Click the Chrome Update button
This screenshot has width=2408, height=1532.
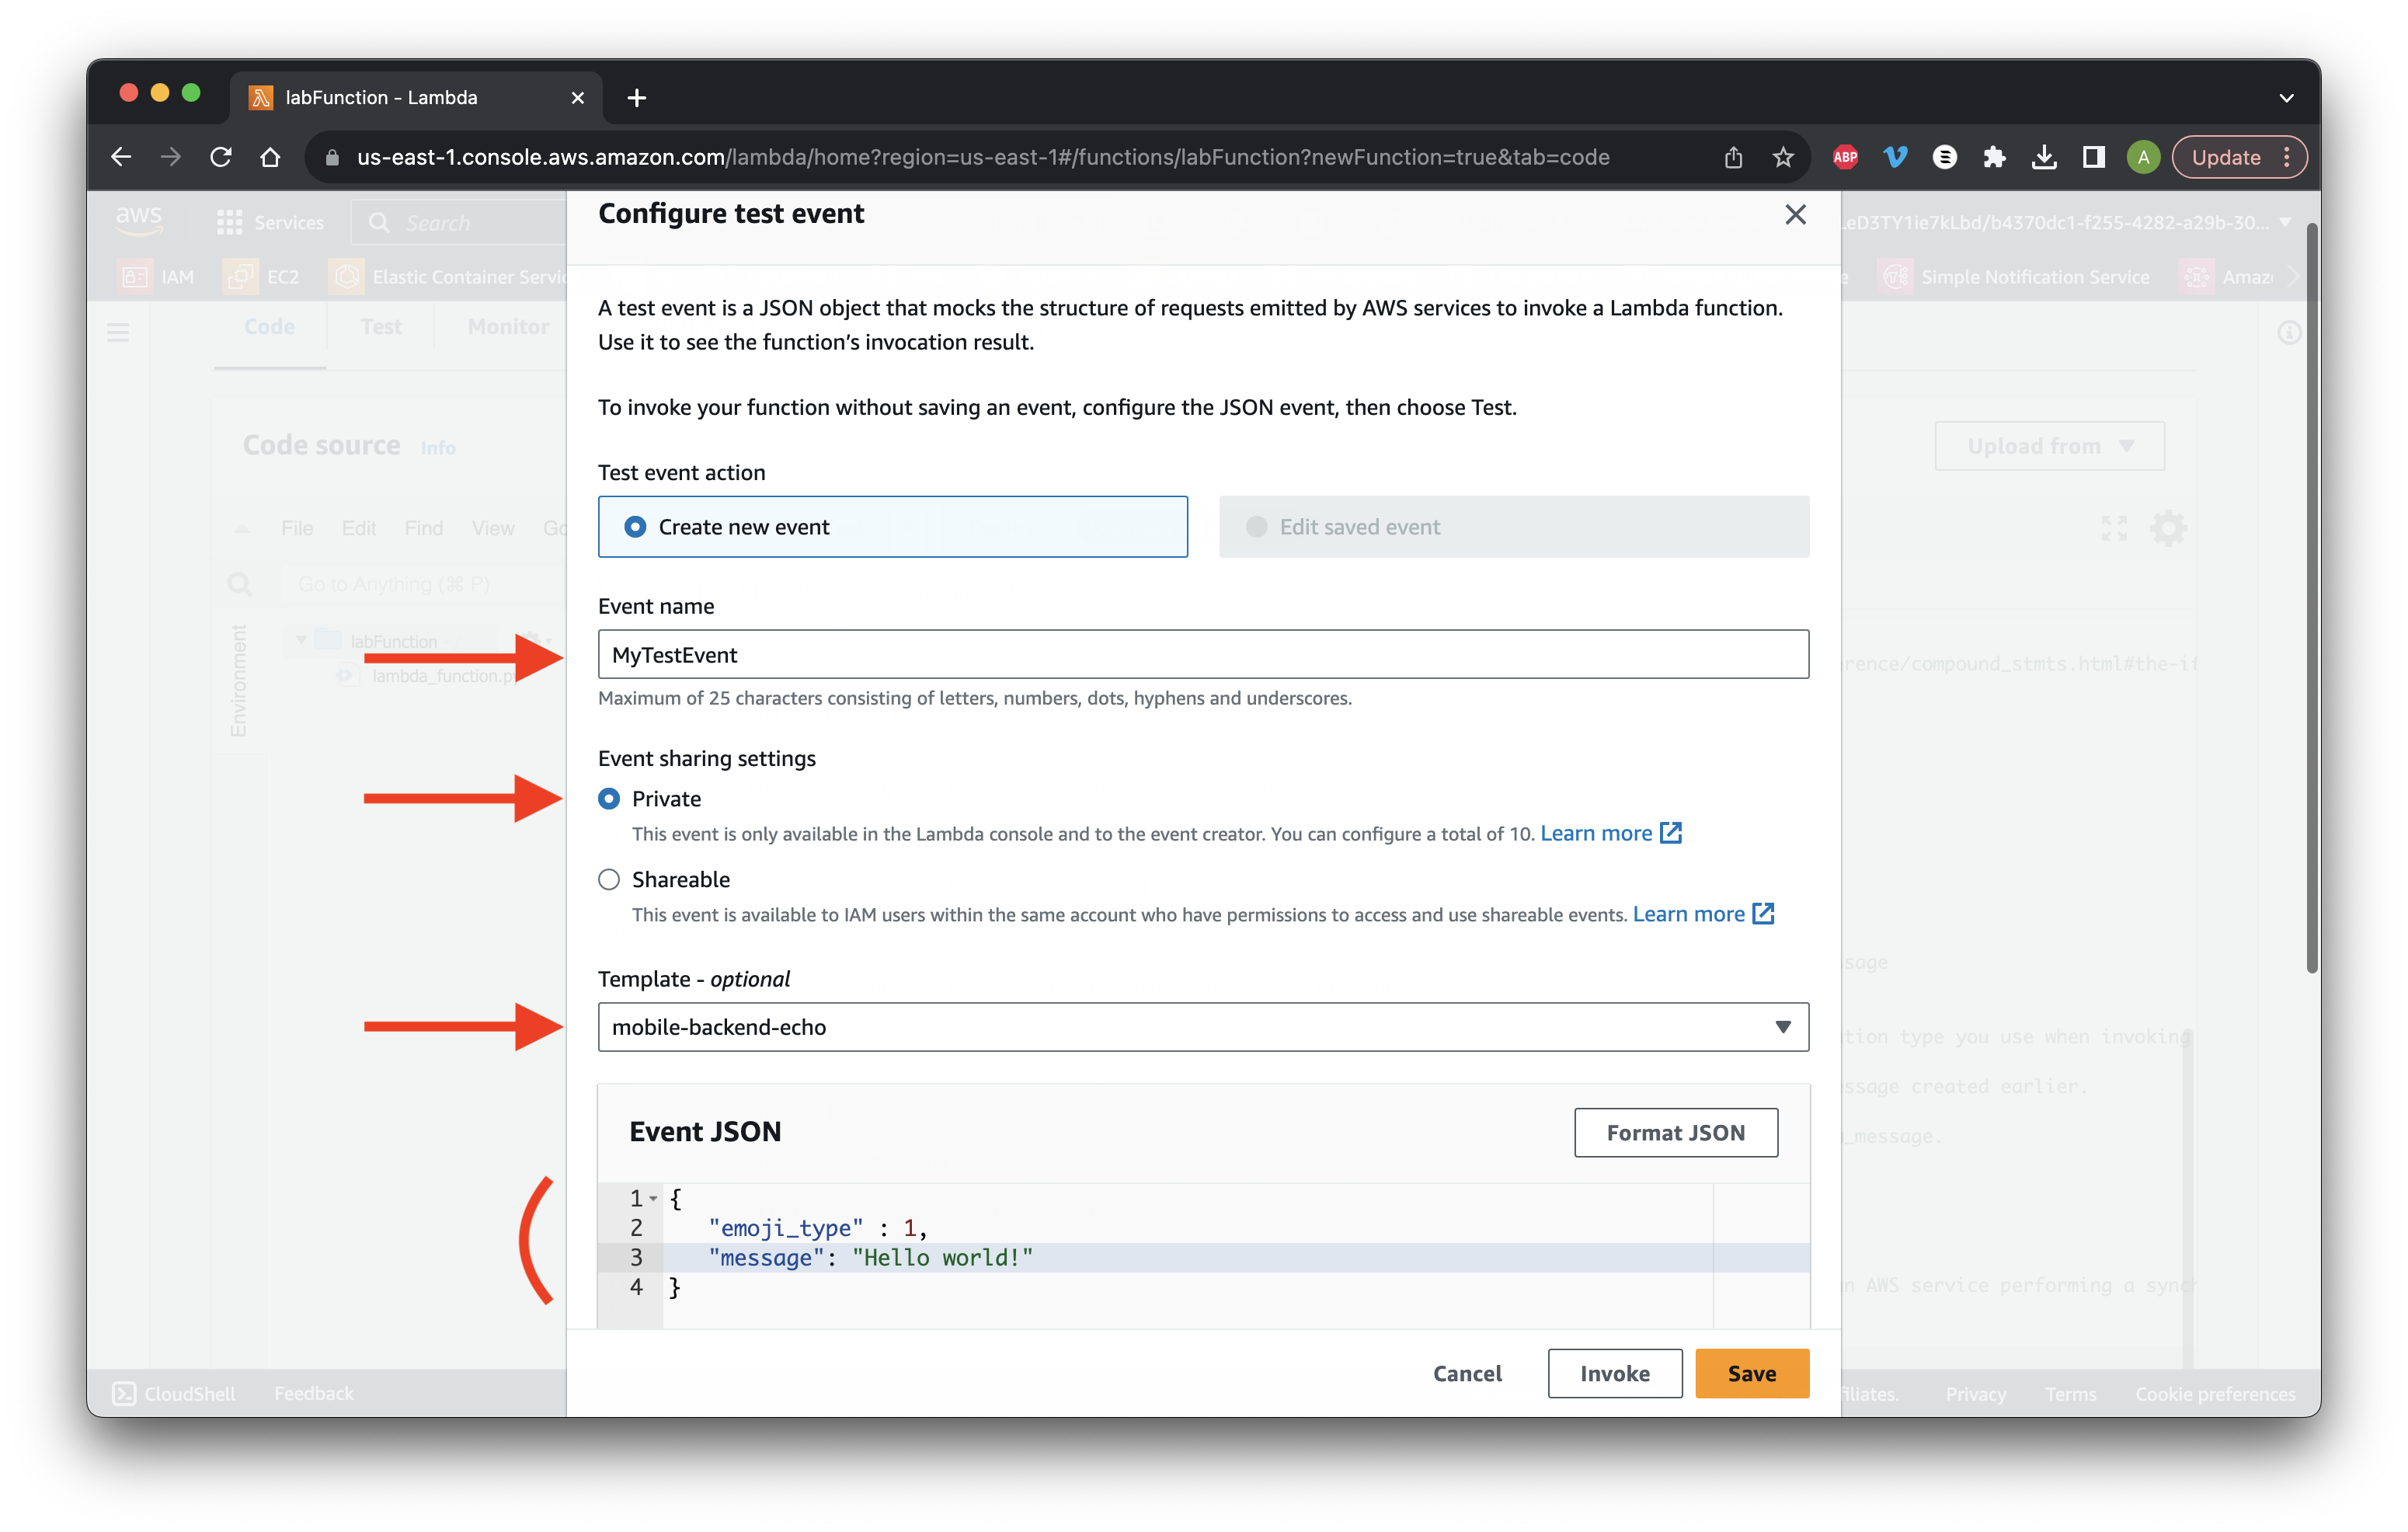click(x=2226, y=157)
